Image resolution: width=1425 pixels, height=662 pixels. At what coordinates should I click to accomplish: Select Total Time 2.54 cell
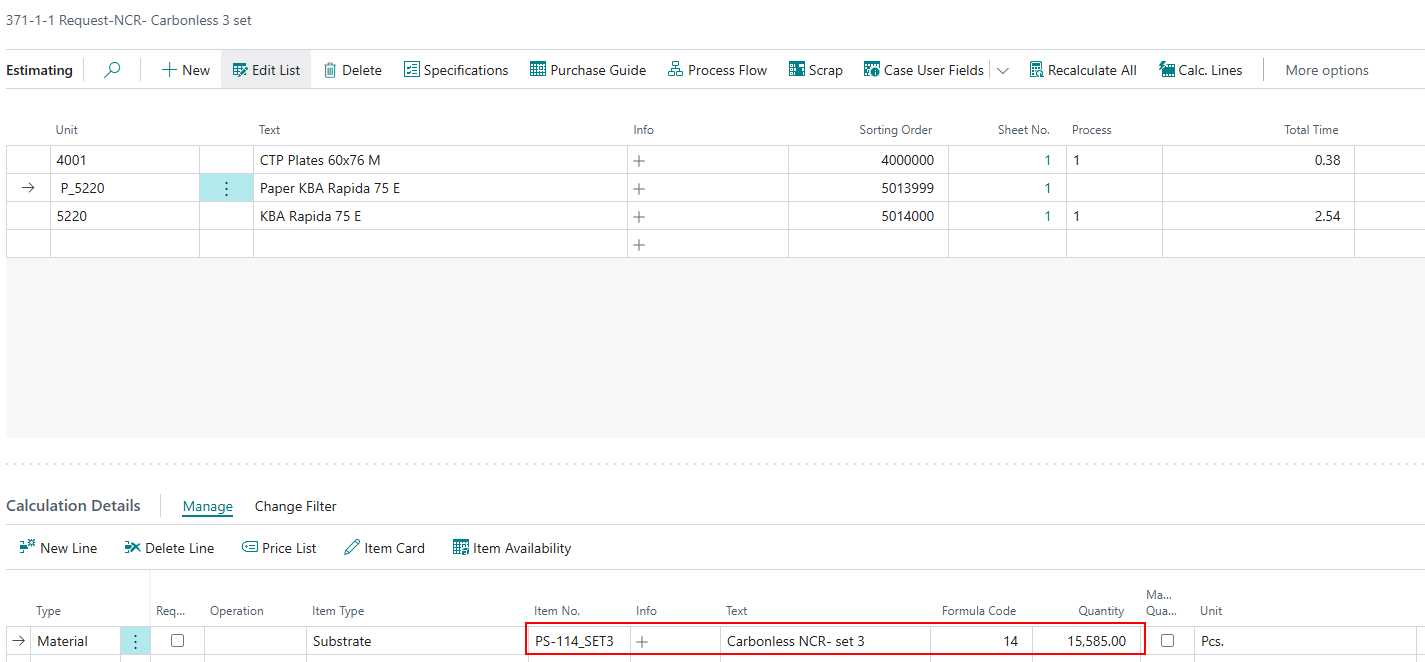1258,216
